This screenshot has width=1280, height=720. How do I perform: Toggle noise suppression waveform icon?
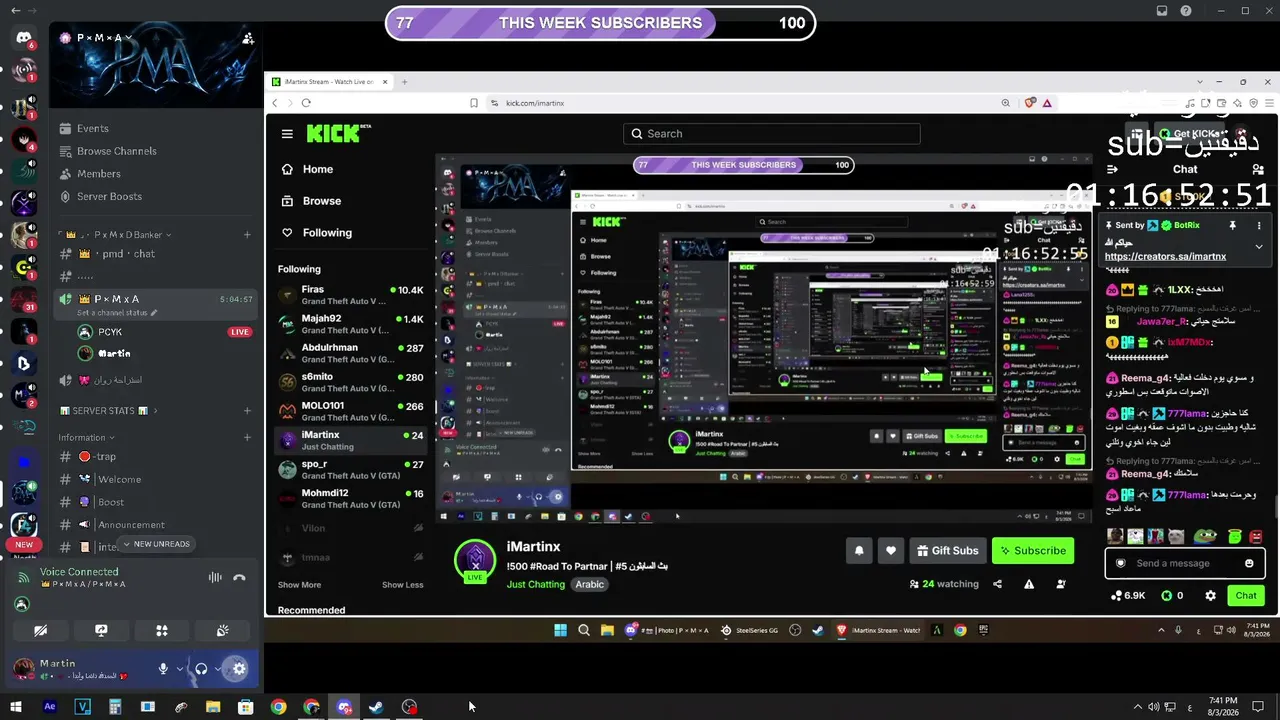tap(215, 577)
